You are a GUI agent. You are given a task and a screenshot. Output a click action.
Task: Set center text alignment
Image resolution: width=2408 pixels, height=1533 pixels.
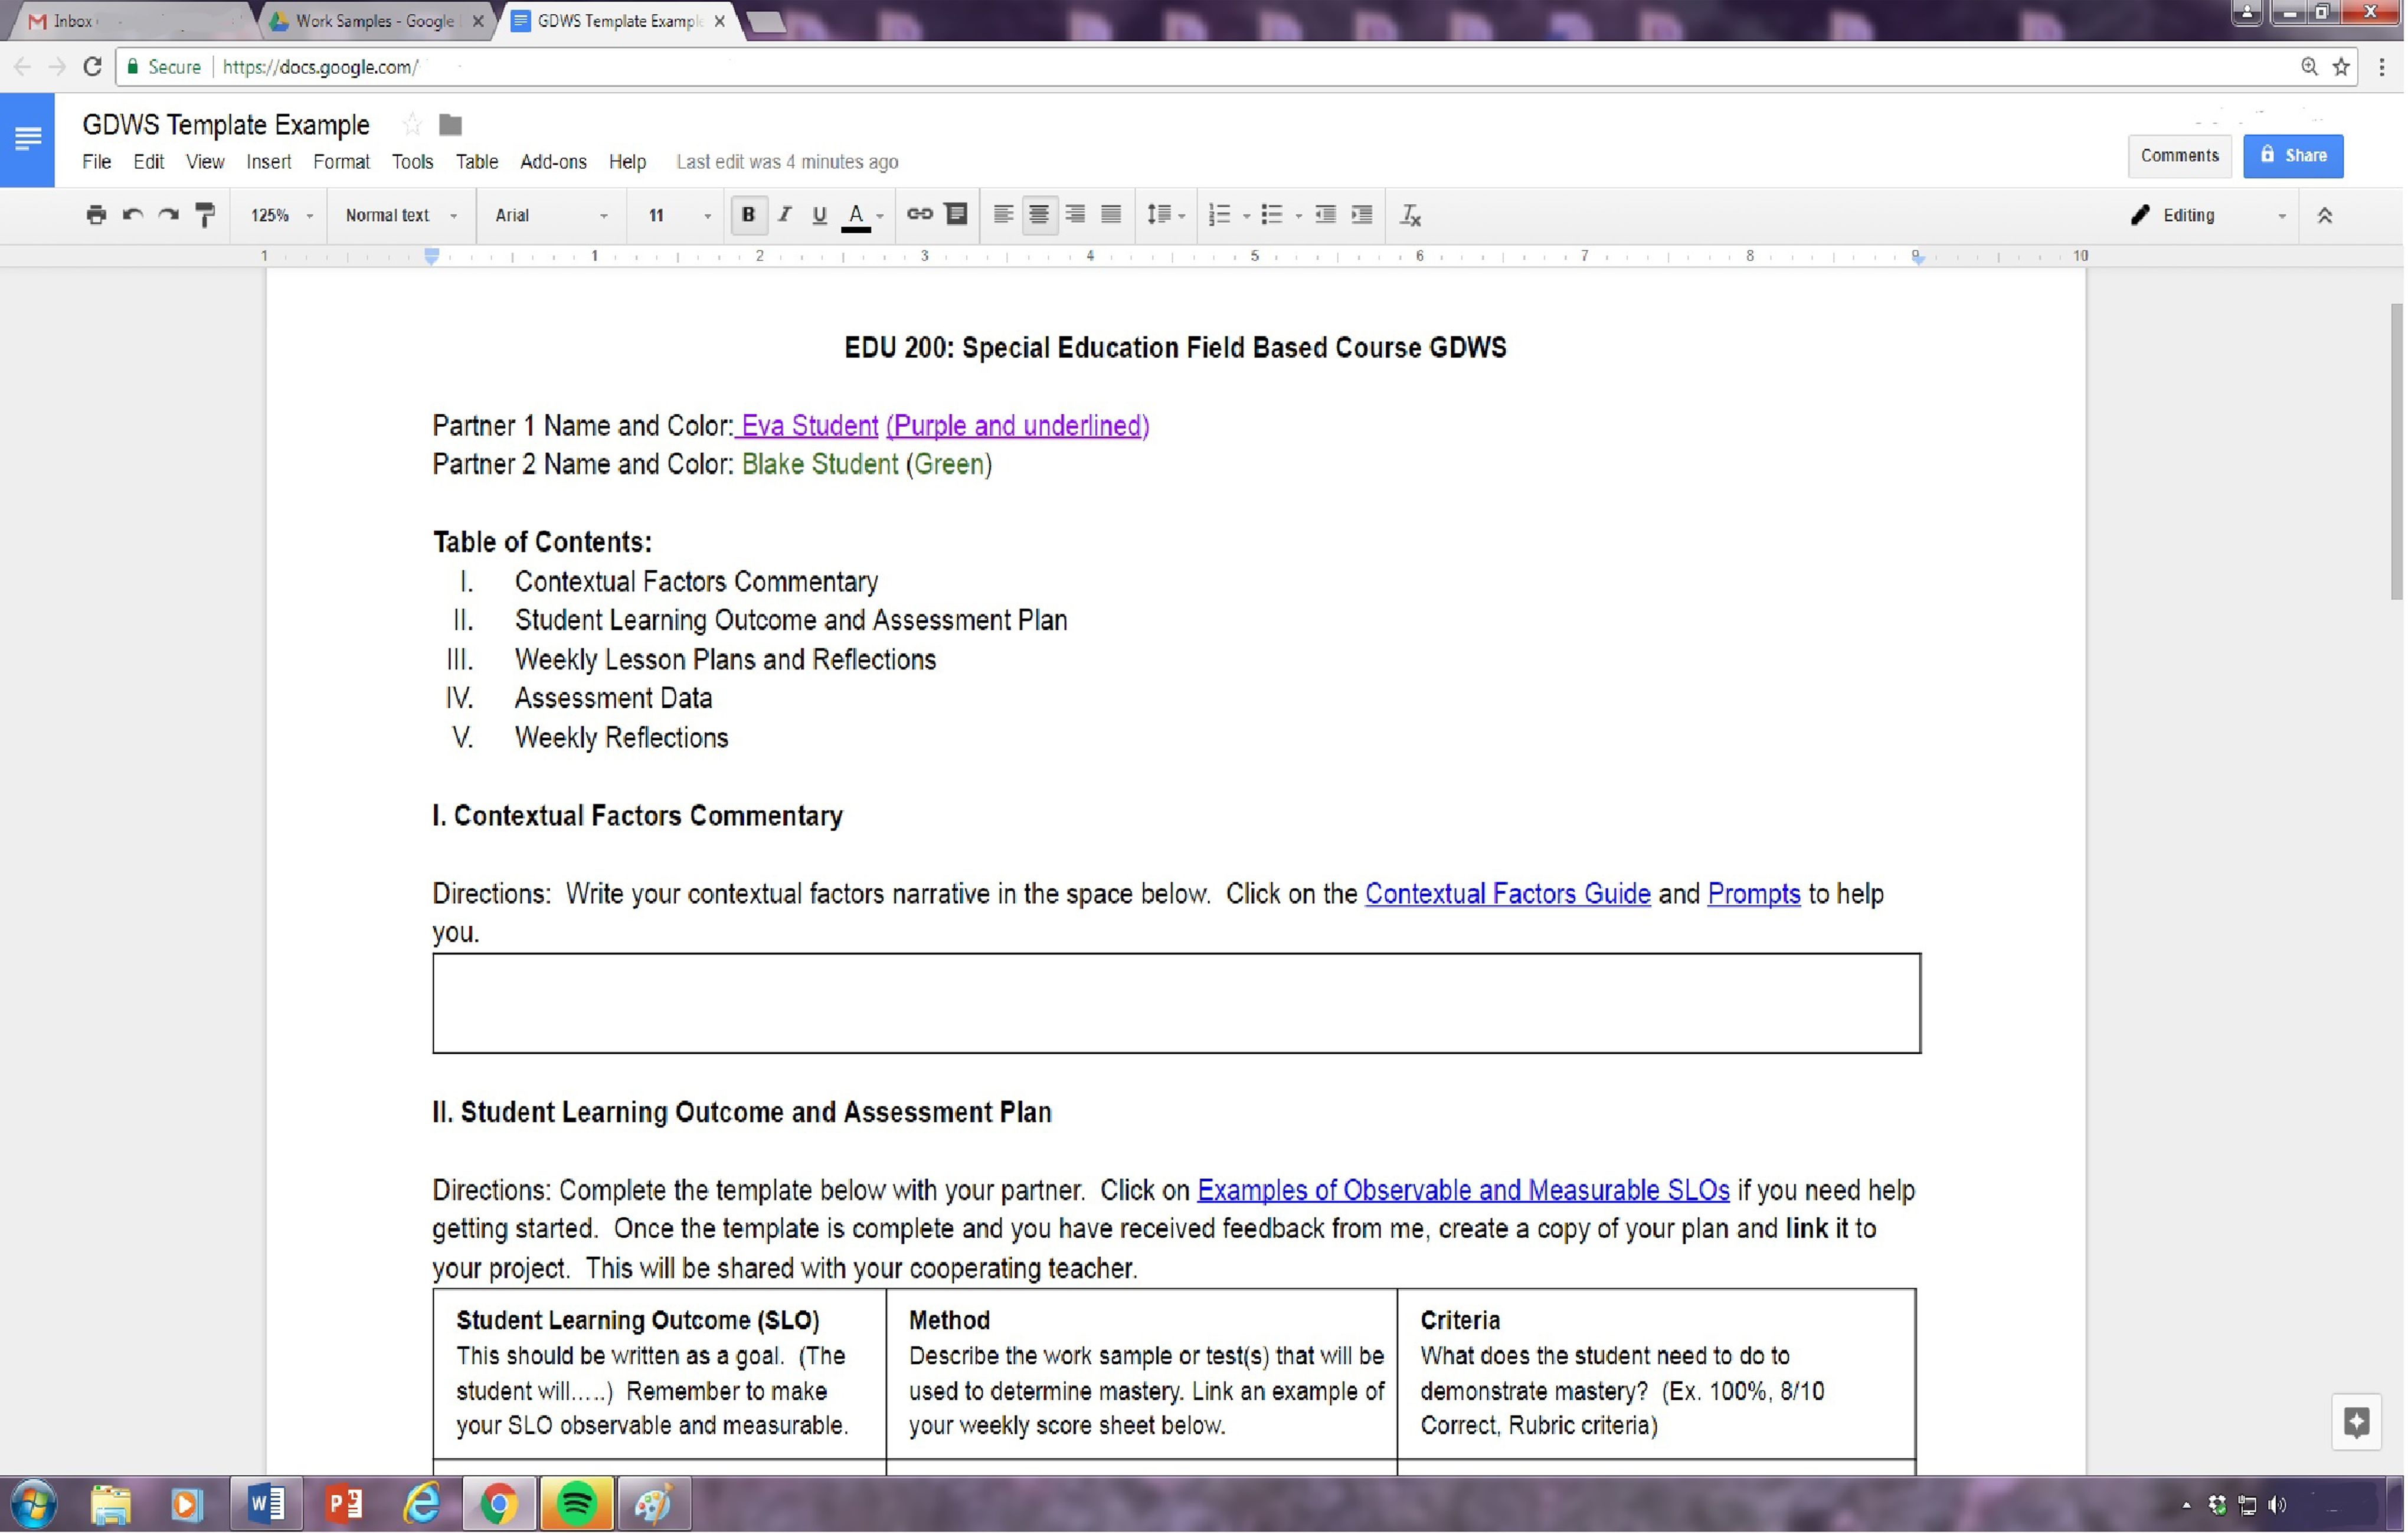pos(1039,214)
